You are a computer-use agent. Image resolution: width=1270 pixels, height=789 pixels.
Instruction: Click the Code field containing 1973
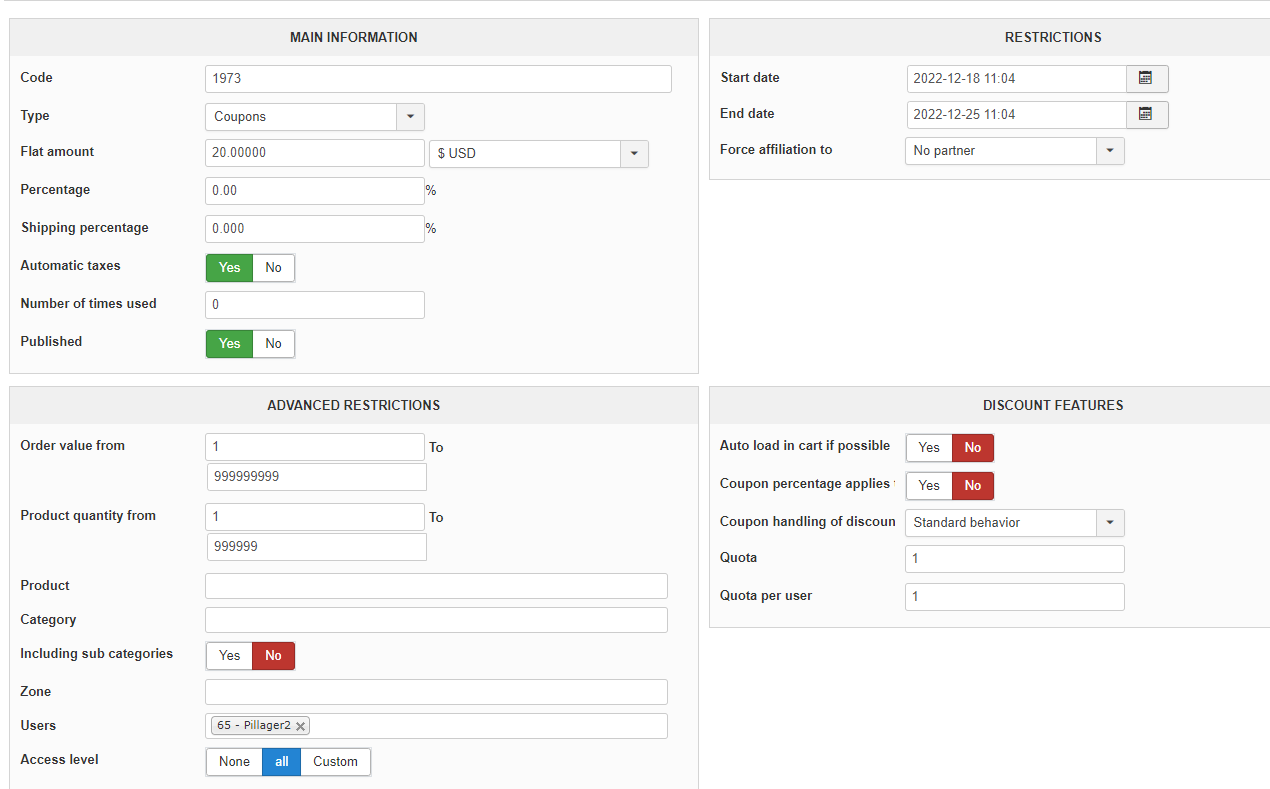[x=438, y=79]
